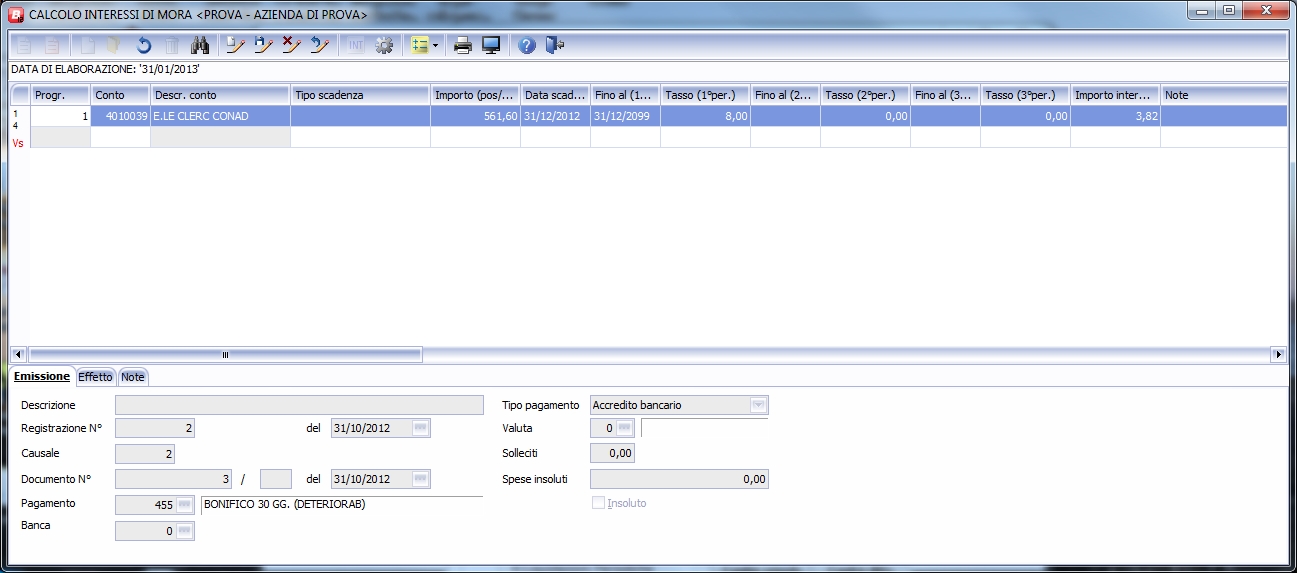Click the application icon in title bar
The image size is (1297, 573).
16,15
